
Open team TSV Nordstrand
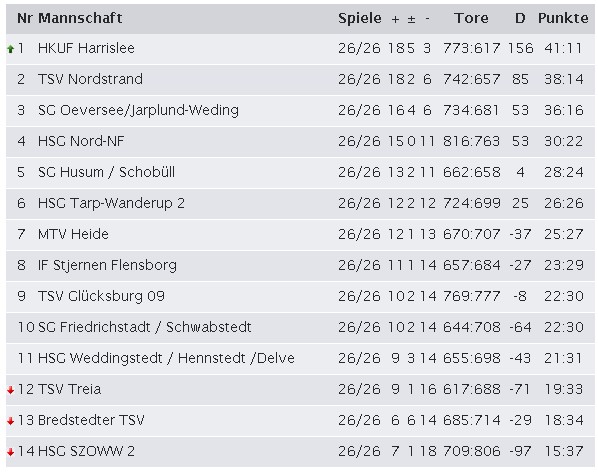click(90, 79)
